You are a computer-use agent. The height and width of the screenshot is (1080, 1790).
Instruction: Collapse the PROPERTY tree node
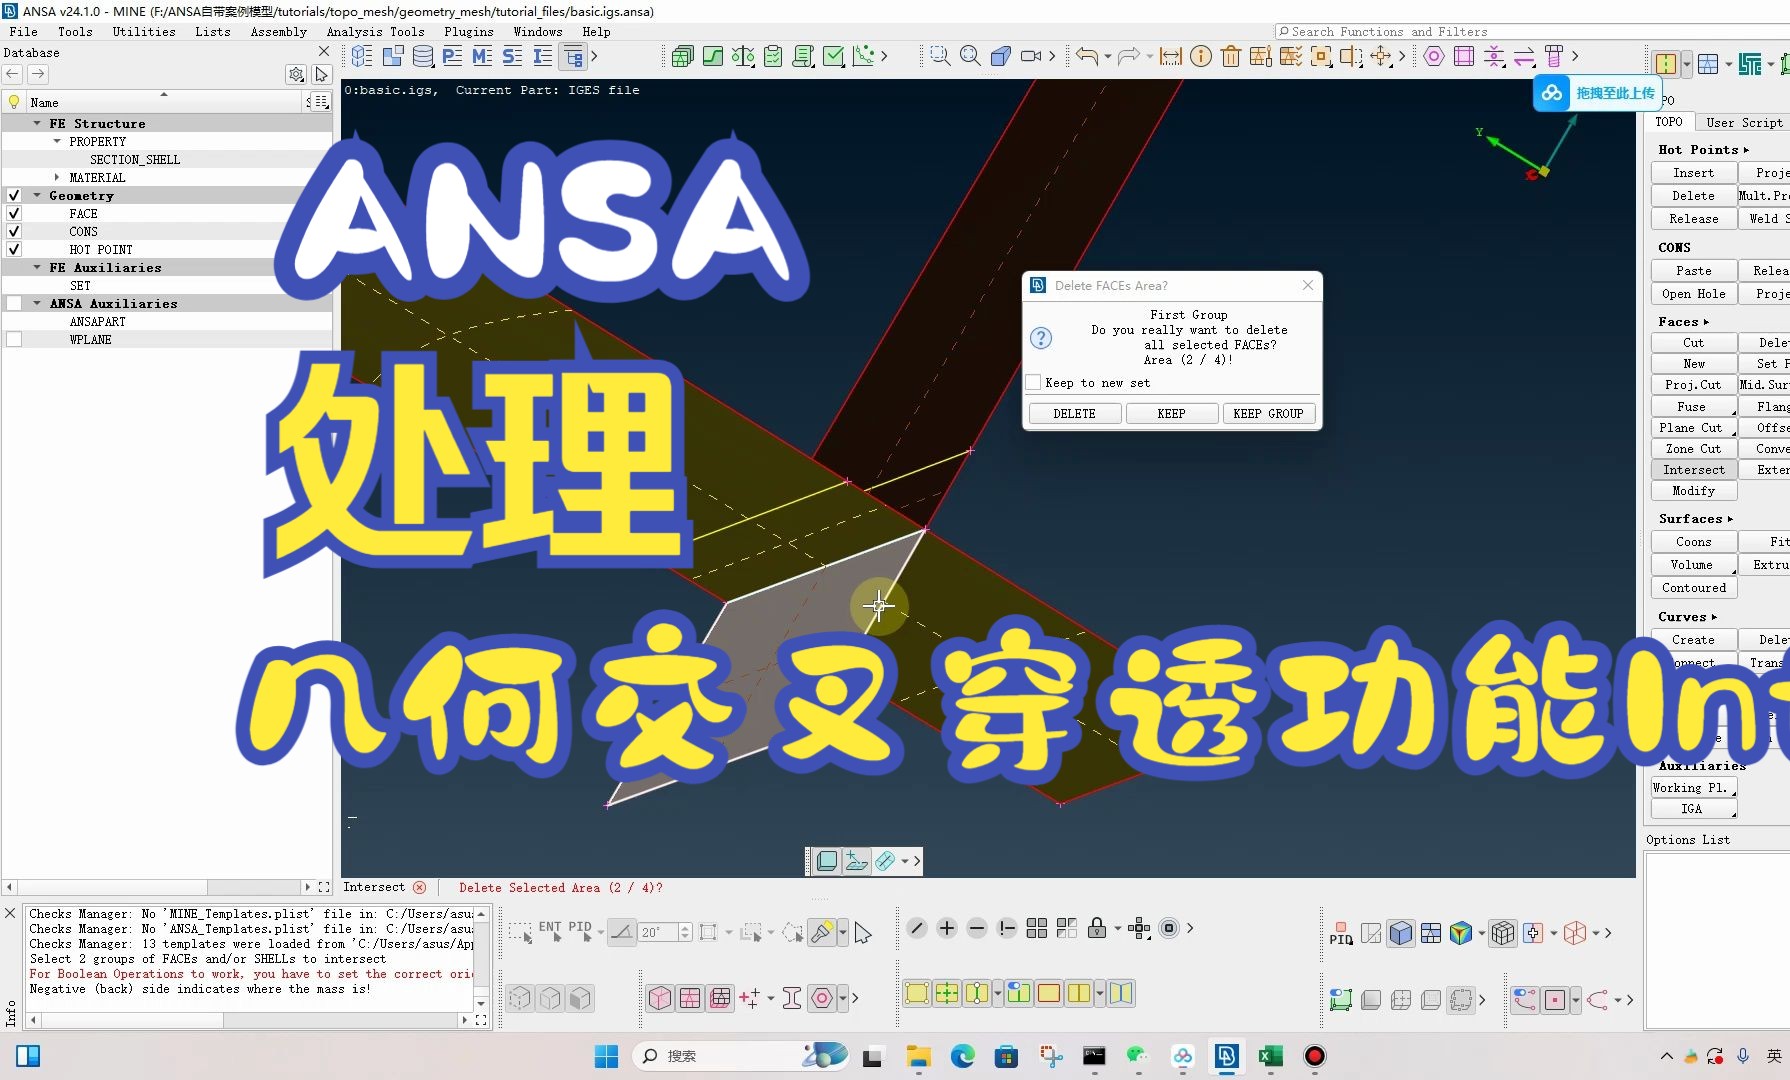(57, 141)
